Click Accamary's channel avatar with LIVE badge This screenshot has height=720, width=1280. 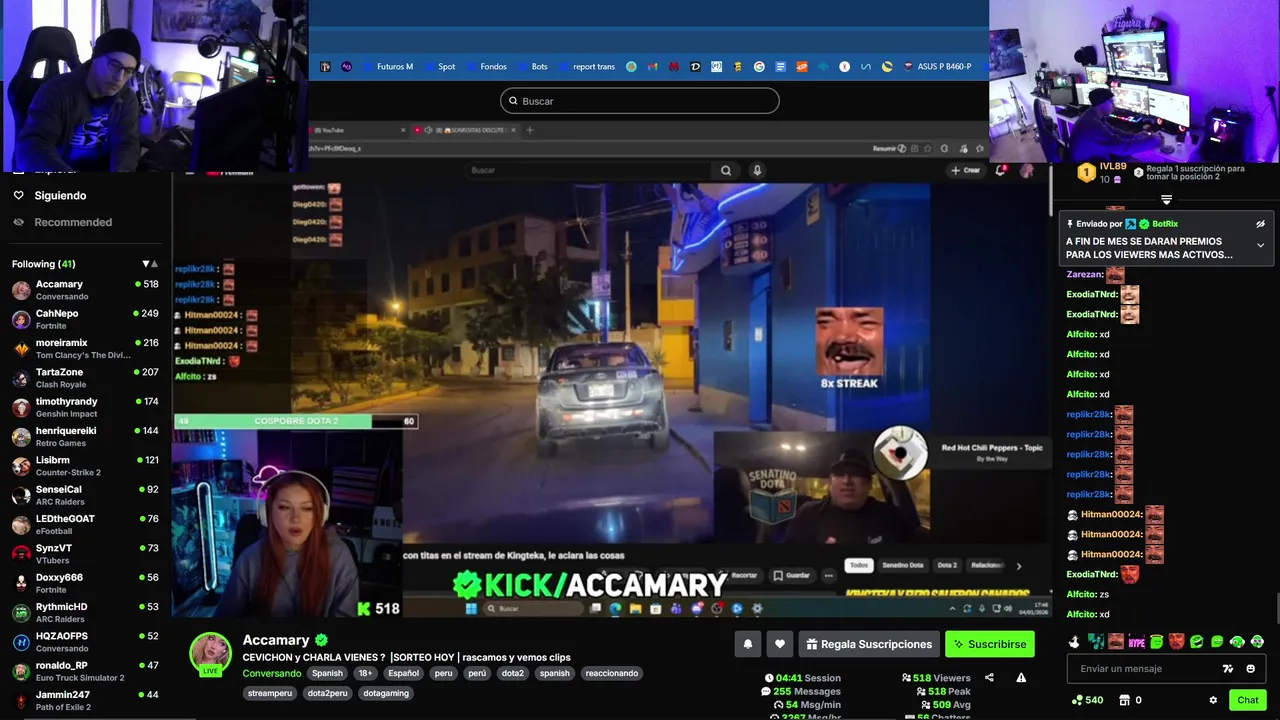pos(210,654)
